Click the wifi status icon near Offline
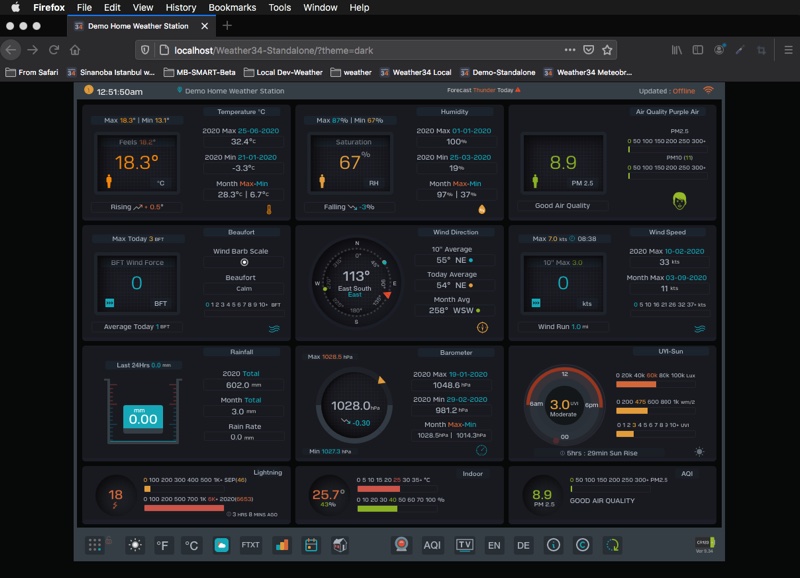The width and height of the screenshot is (800, 578). point(708,90)
